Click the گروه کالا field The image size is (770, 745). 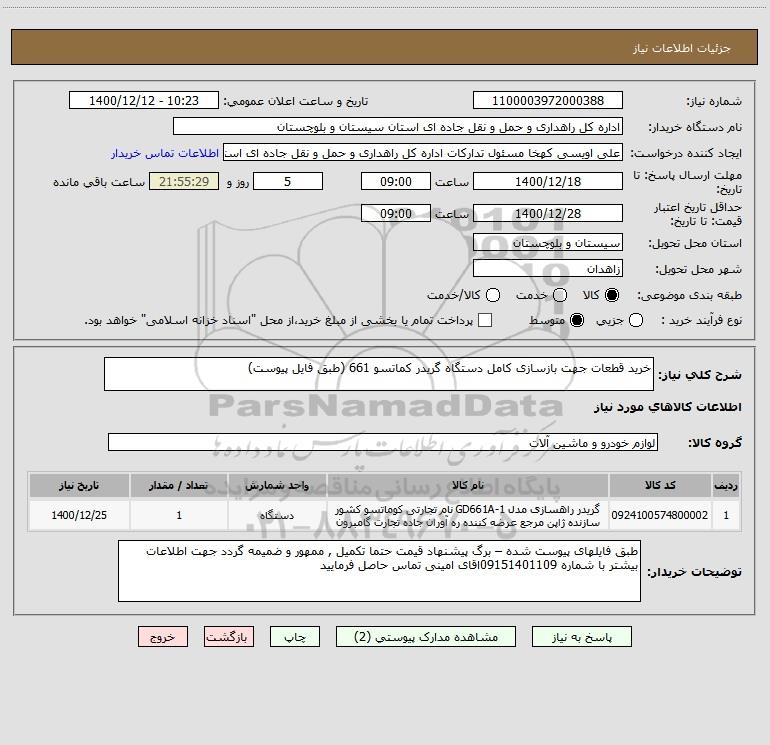point(383,442)
